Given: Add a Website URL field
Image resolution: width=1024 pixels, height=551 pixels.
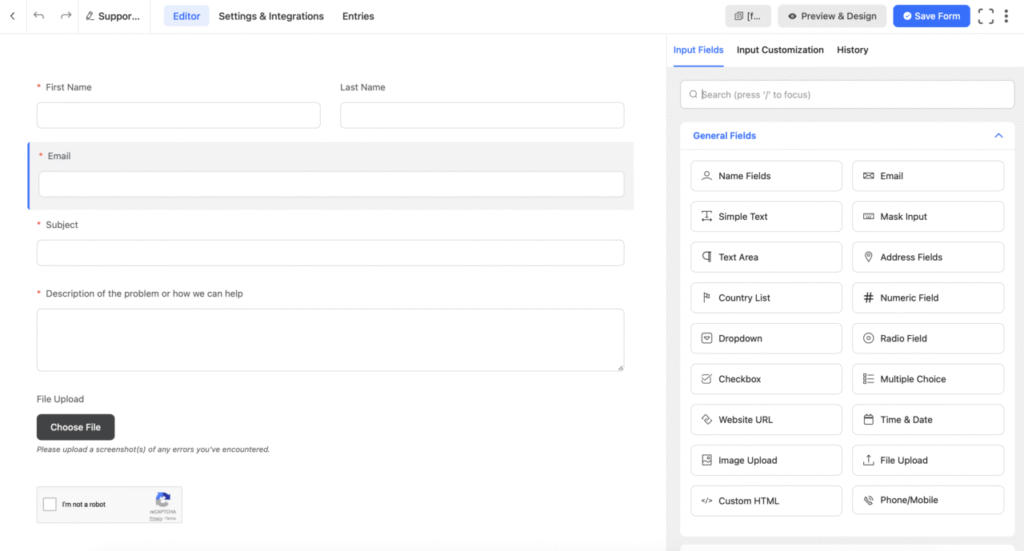Looking at the screenshot, I should click(x=766, y=420).
